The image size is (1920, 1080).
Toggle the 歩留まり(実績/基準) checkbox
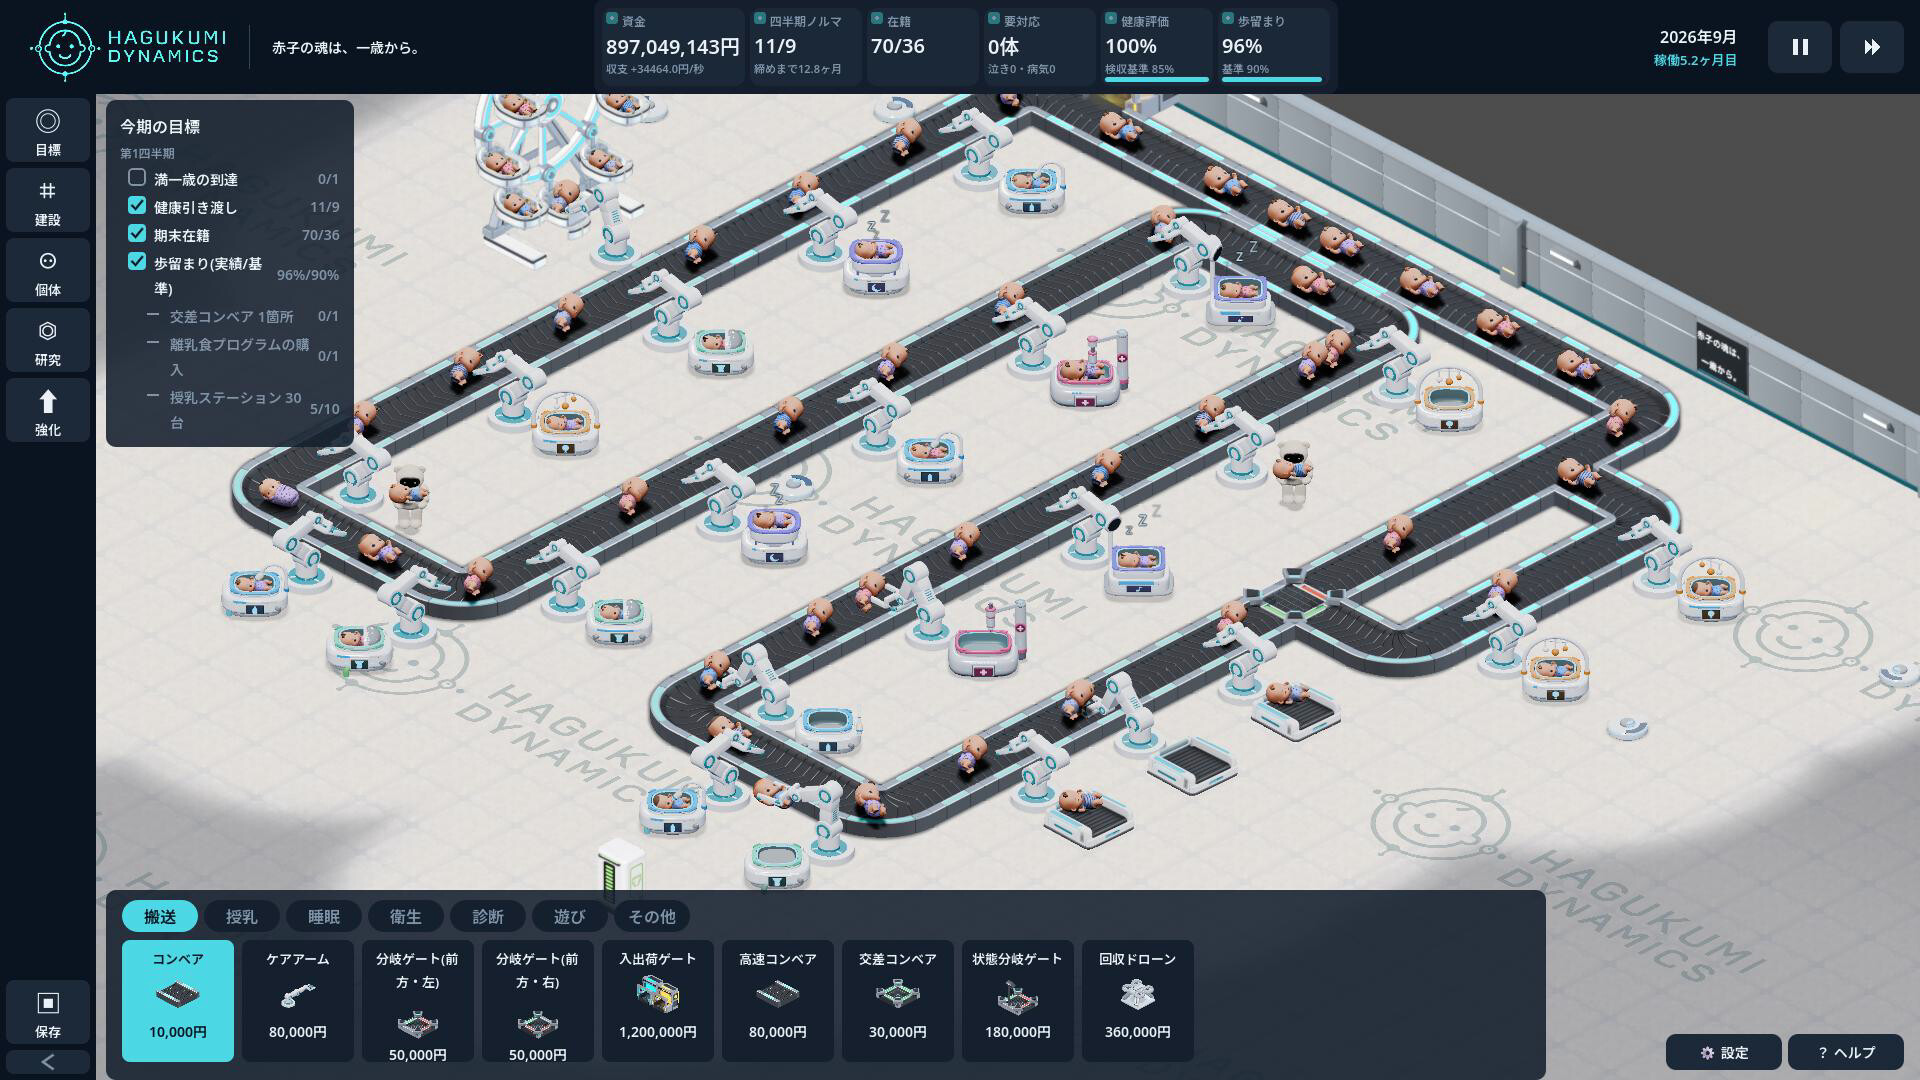click(137, 262)
